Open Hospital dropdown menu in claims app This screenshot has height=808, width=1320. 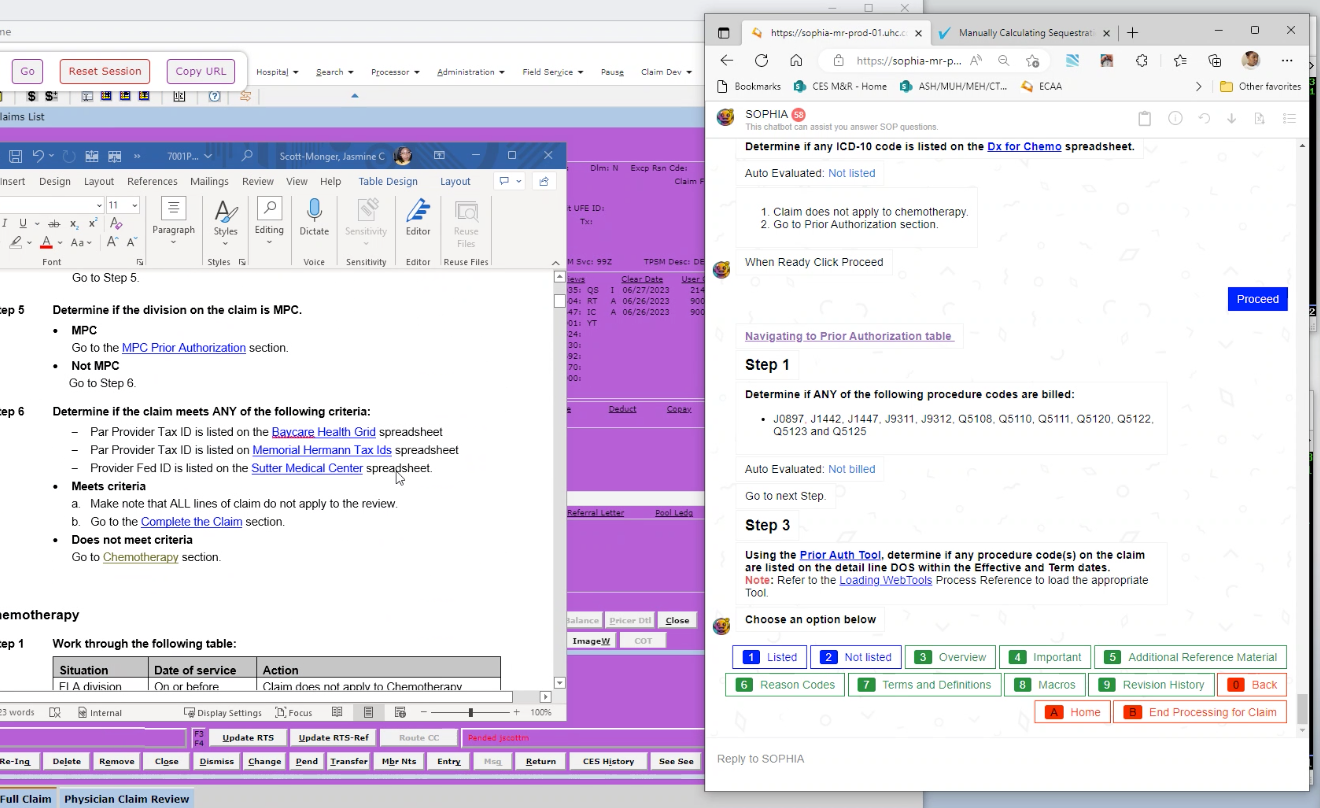pos(277,72)
